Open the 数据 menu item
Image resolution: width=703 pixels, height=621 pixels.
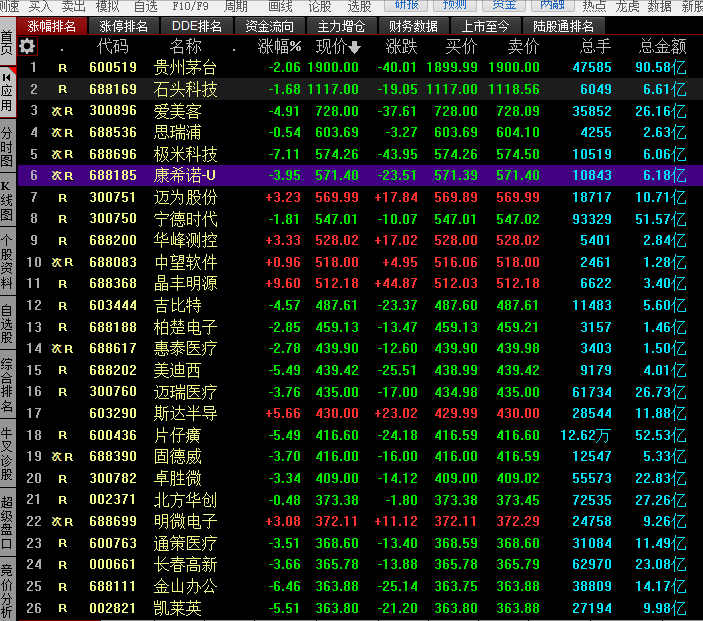pos(660,6)
